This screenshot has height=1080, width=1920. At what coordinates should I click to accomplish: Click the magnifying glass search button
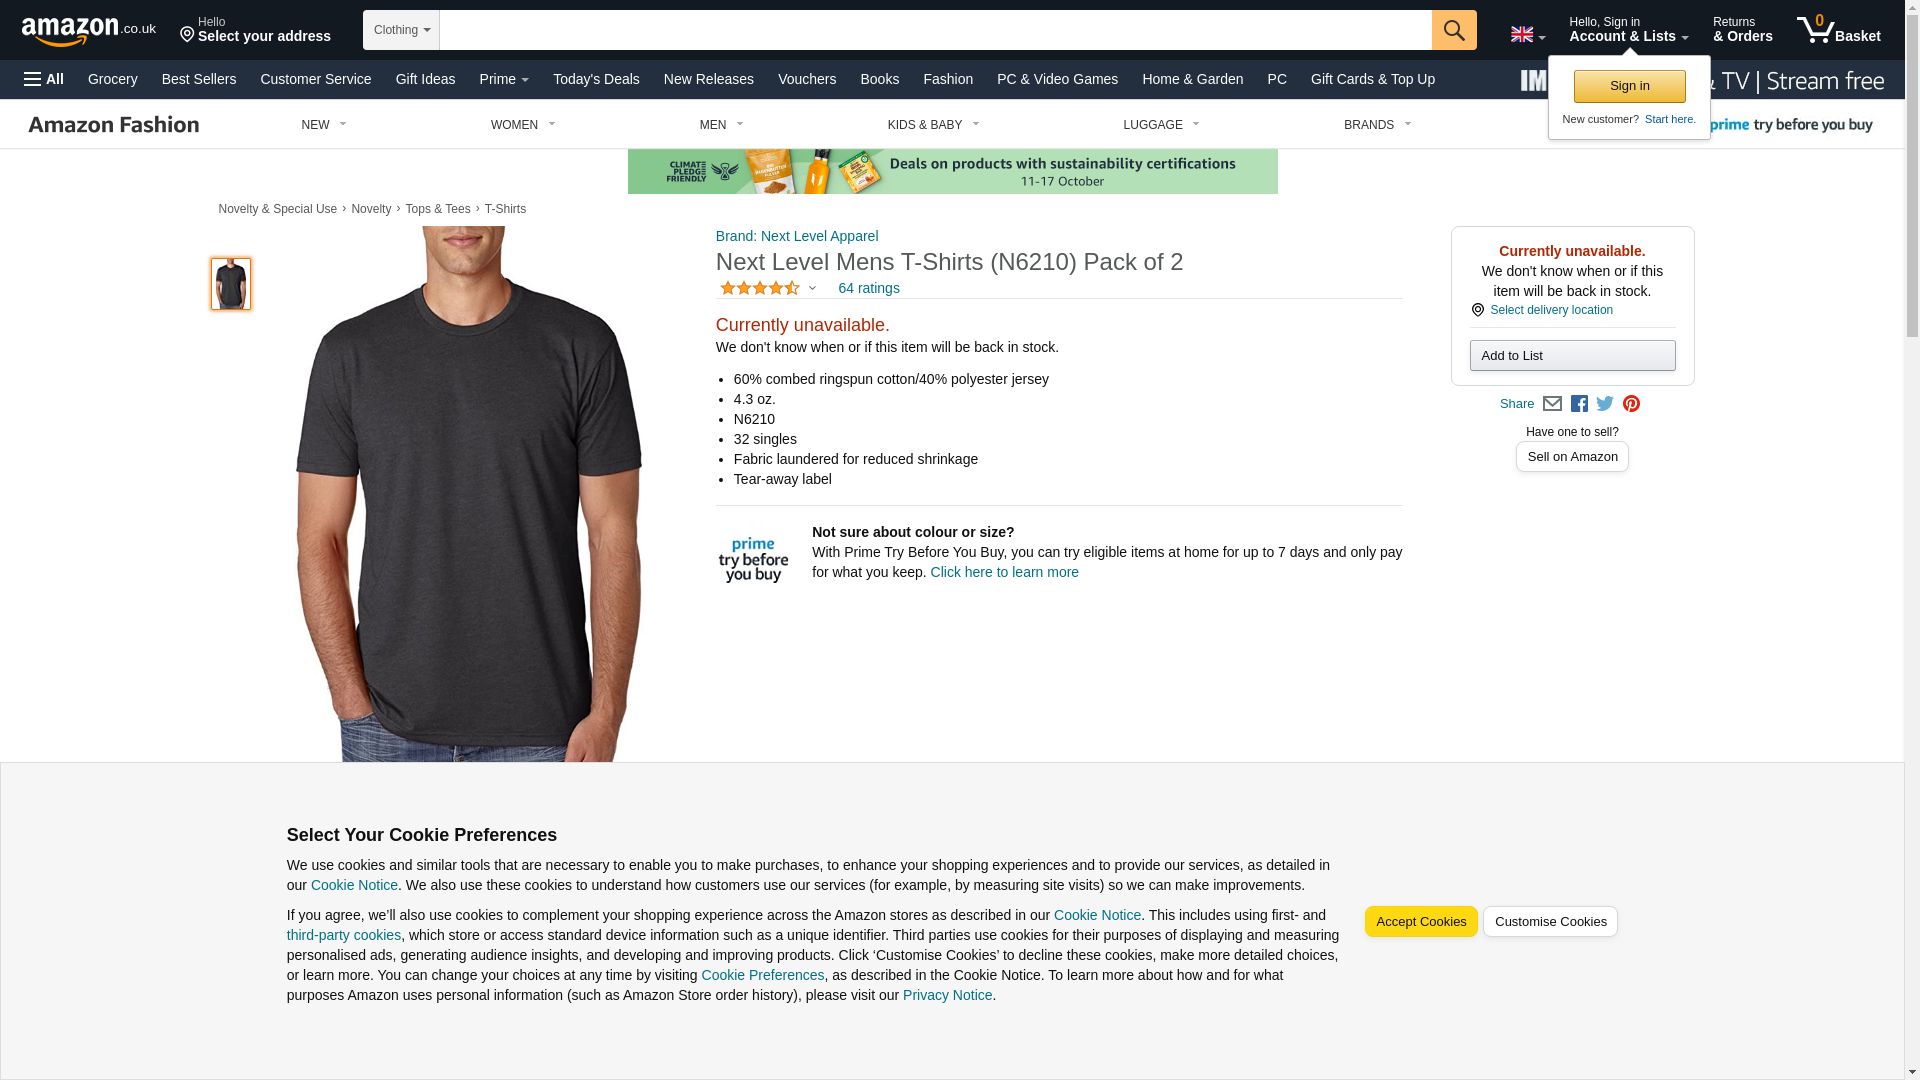coord(1454,30)
